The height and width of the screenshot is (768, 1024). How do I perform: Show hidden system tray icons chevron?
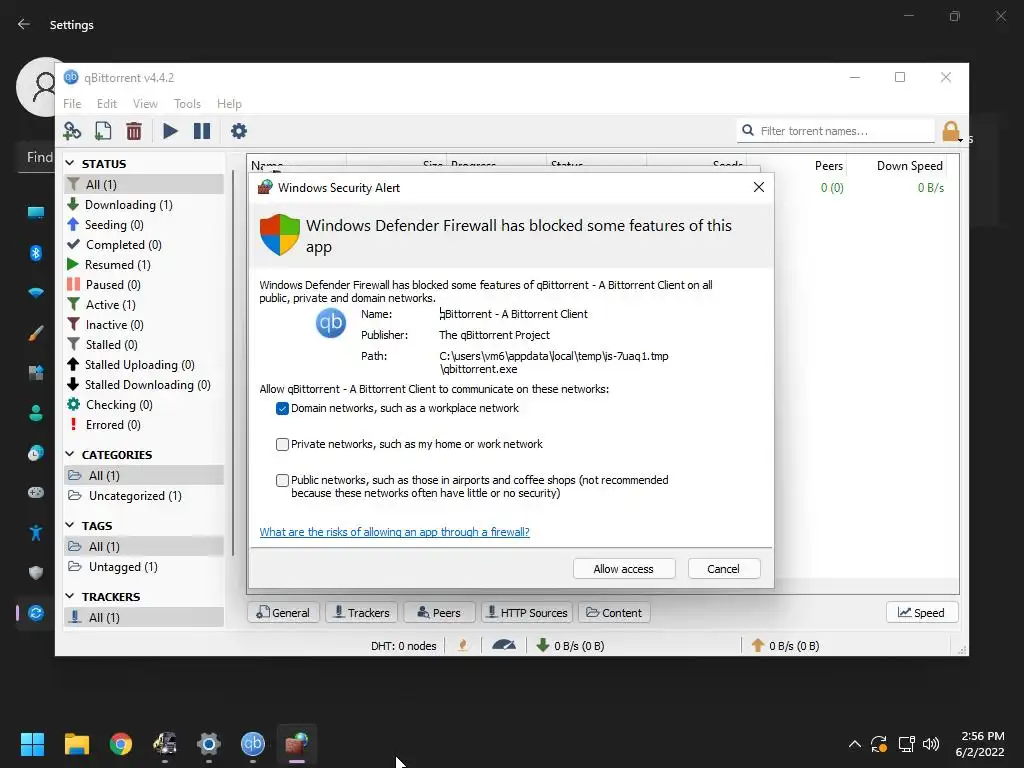[854, 744]
